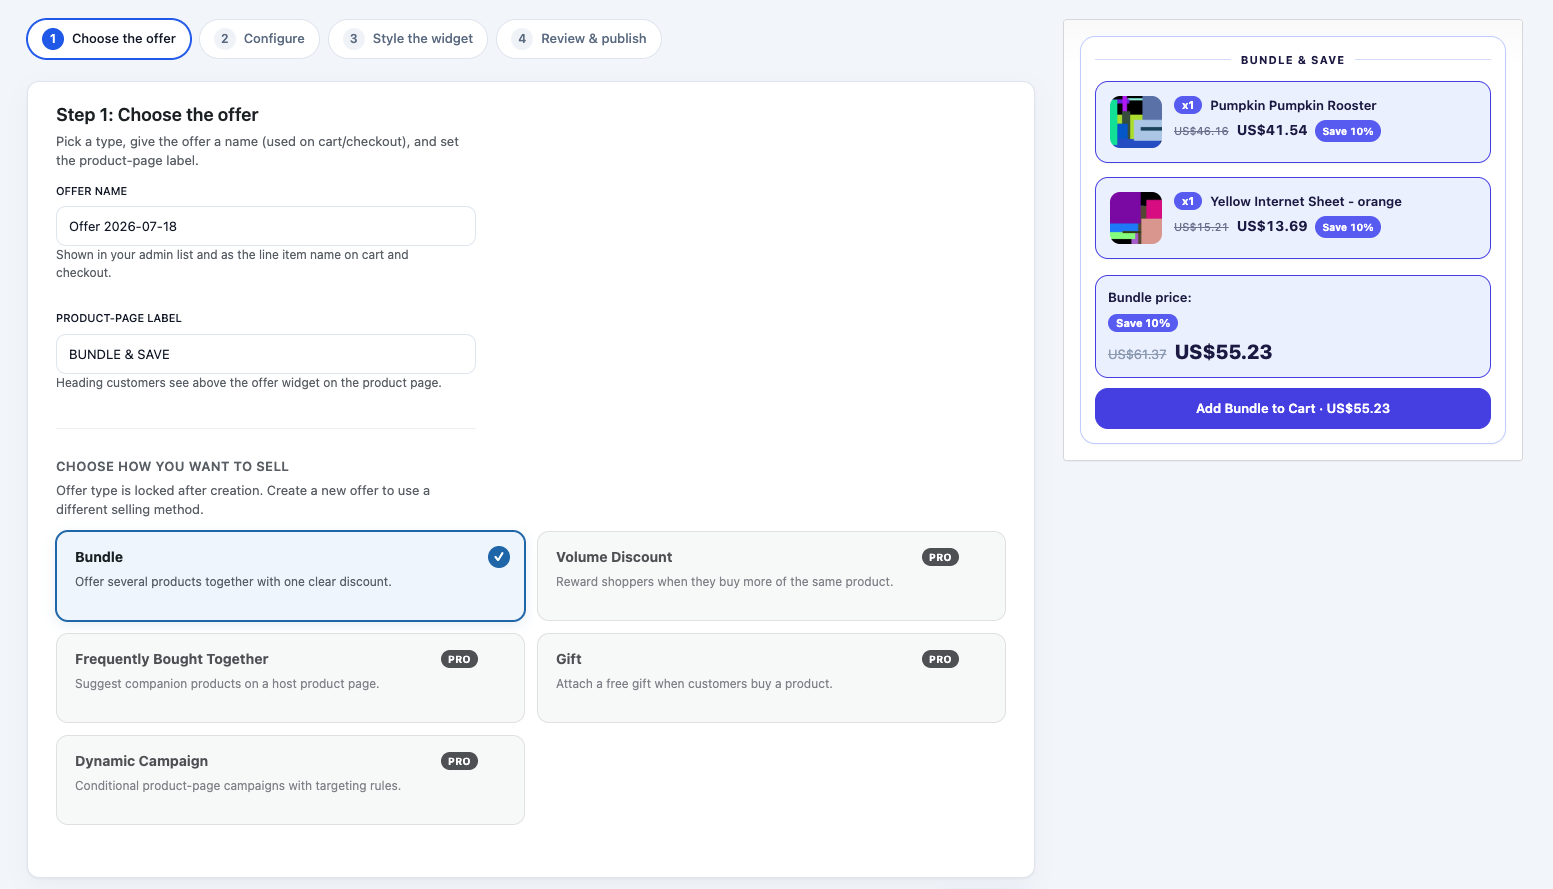Click the blue checkmark on Bundle card

499,557
